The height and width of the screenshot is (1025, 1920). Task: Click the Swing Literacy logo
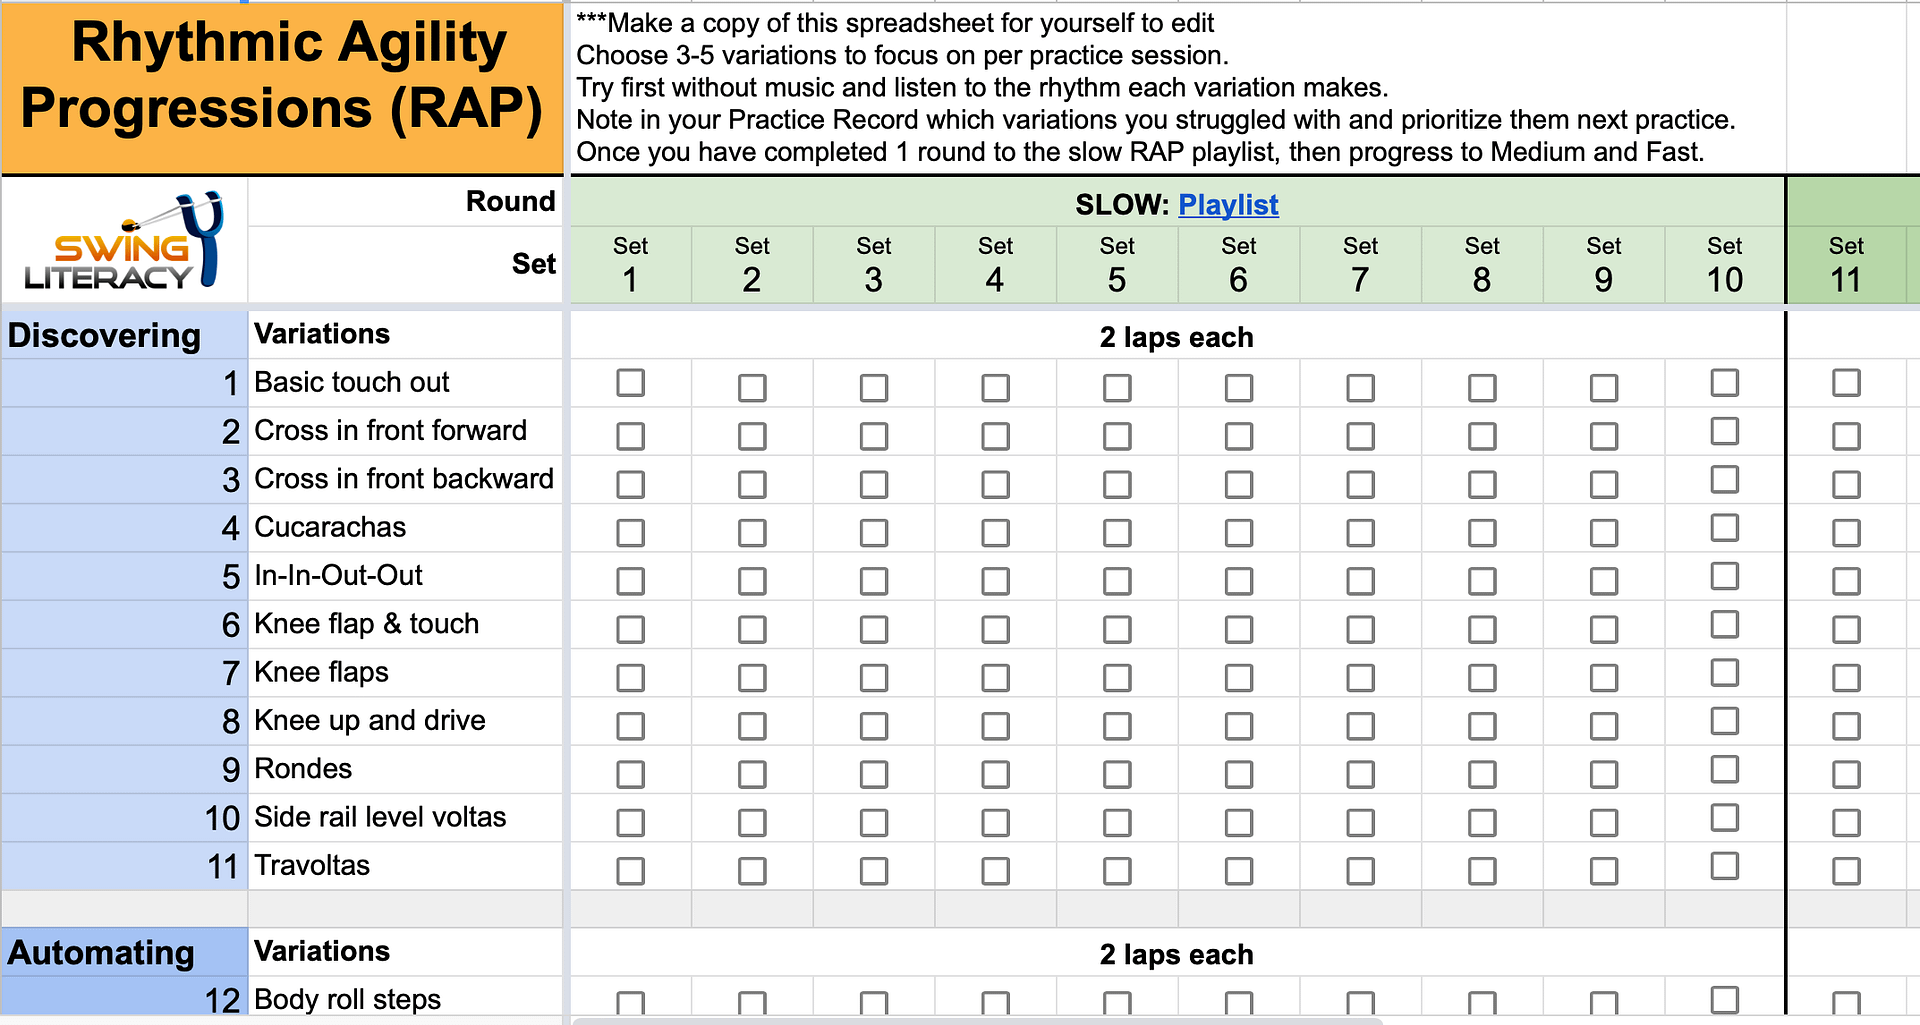coord(123,240)
